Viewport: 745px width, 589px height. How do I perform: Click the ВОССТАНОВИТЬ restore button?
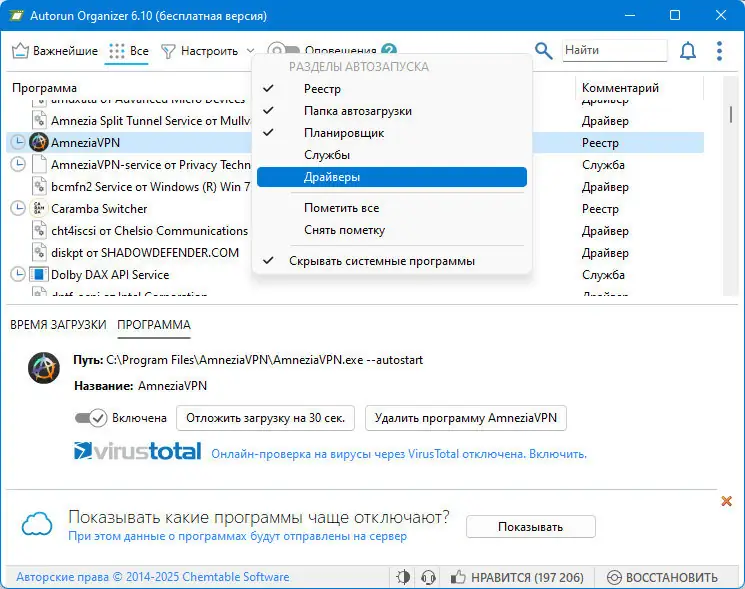pyautogui.click(x=663, y=577)
